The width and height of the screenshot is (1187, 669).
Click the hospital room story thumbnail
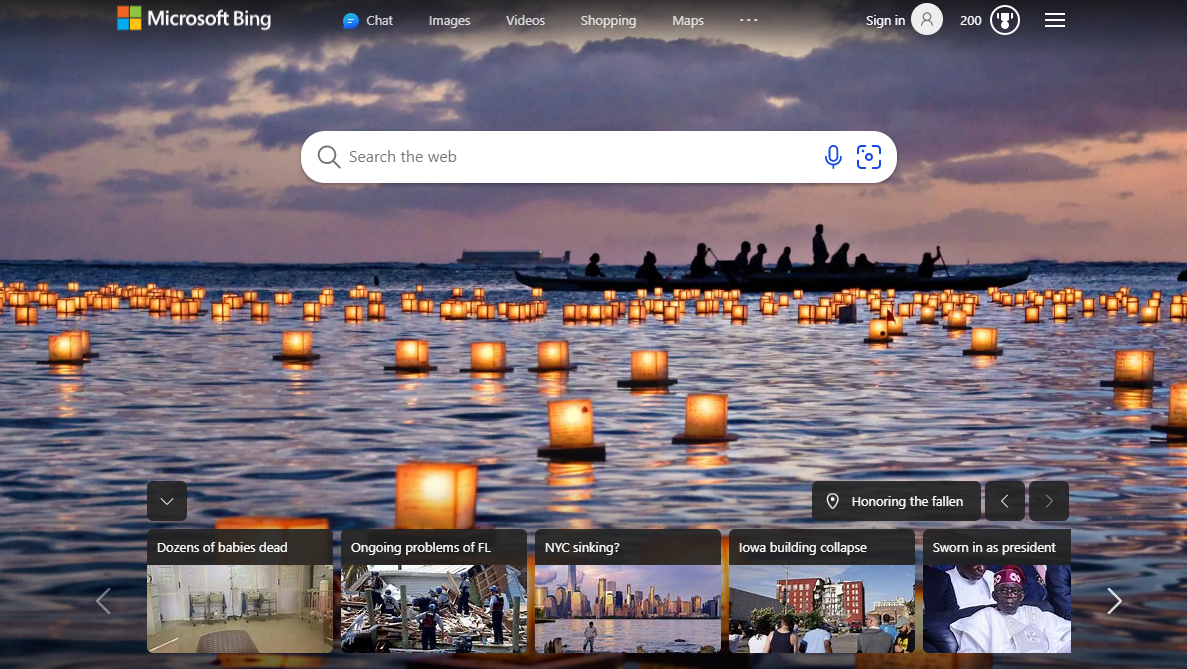(x=240, y=608)
